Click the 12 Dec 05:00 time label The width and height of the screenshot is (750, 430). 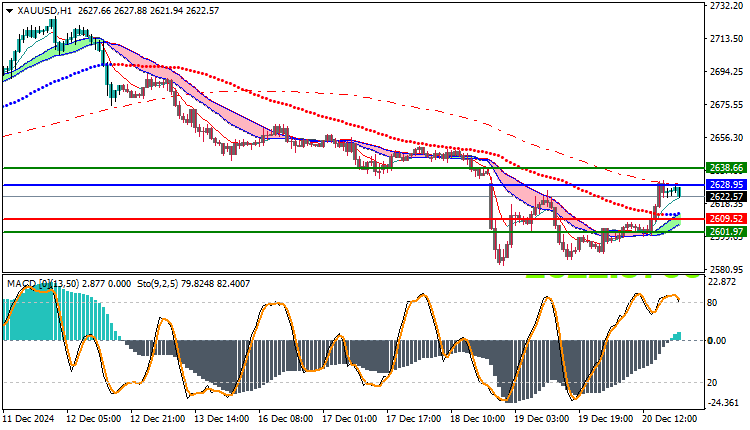[x=93, y=419]
